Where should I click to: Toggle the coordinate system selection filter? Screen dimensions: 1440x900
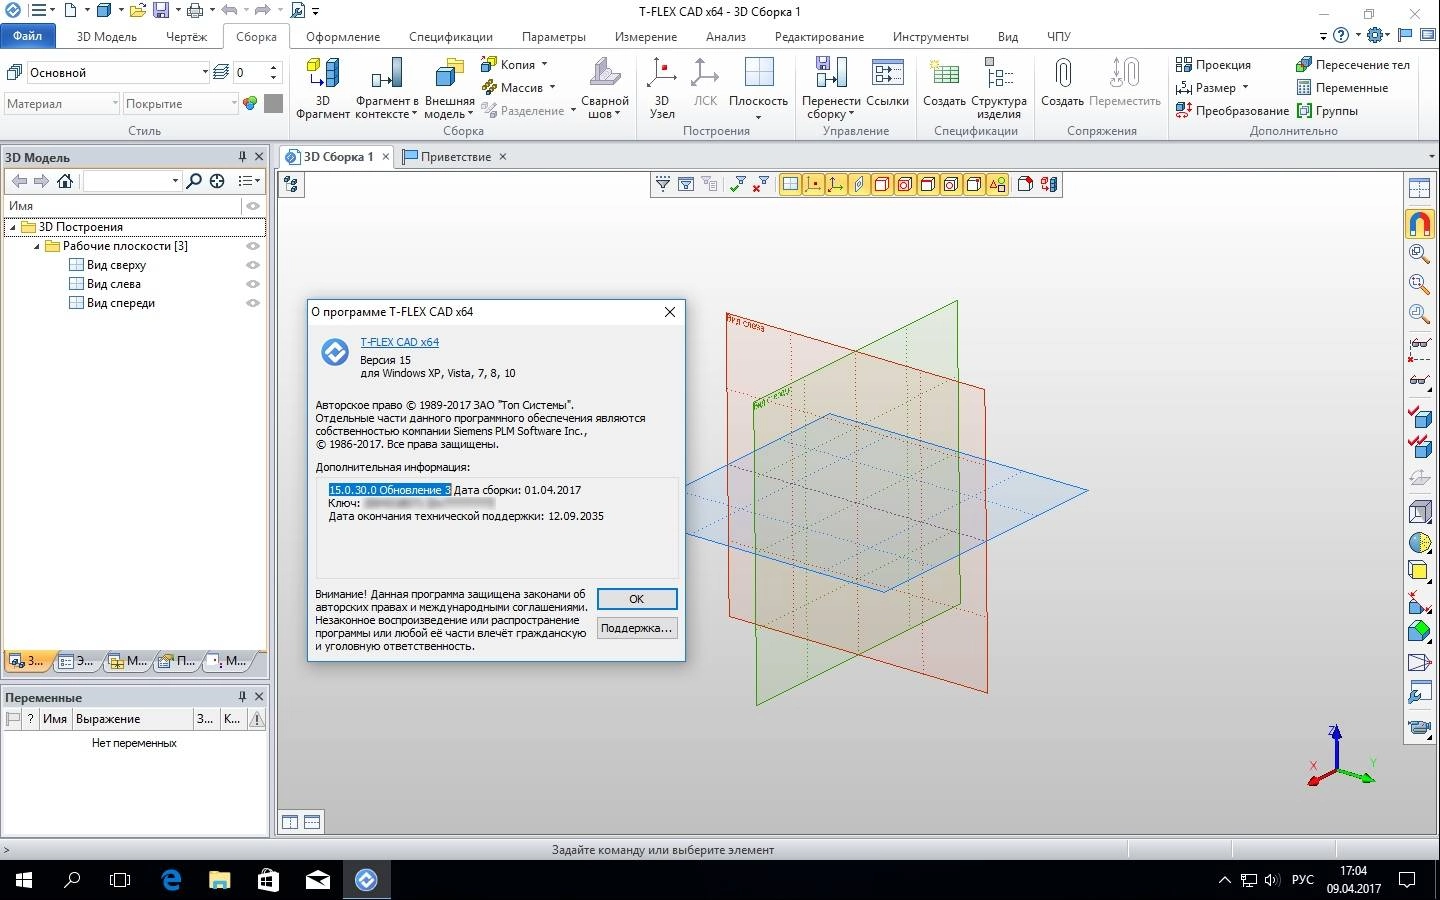click(x=836, y=184)
